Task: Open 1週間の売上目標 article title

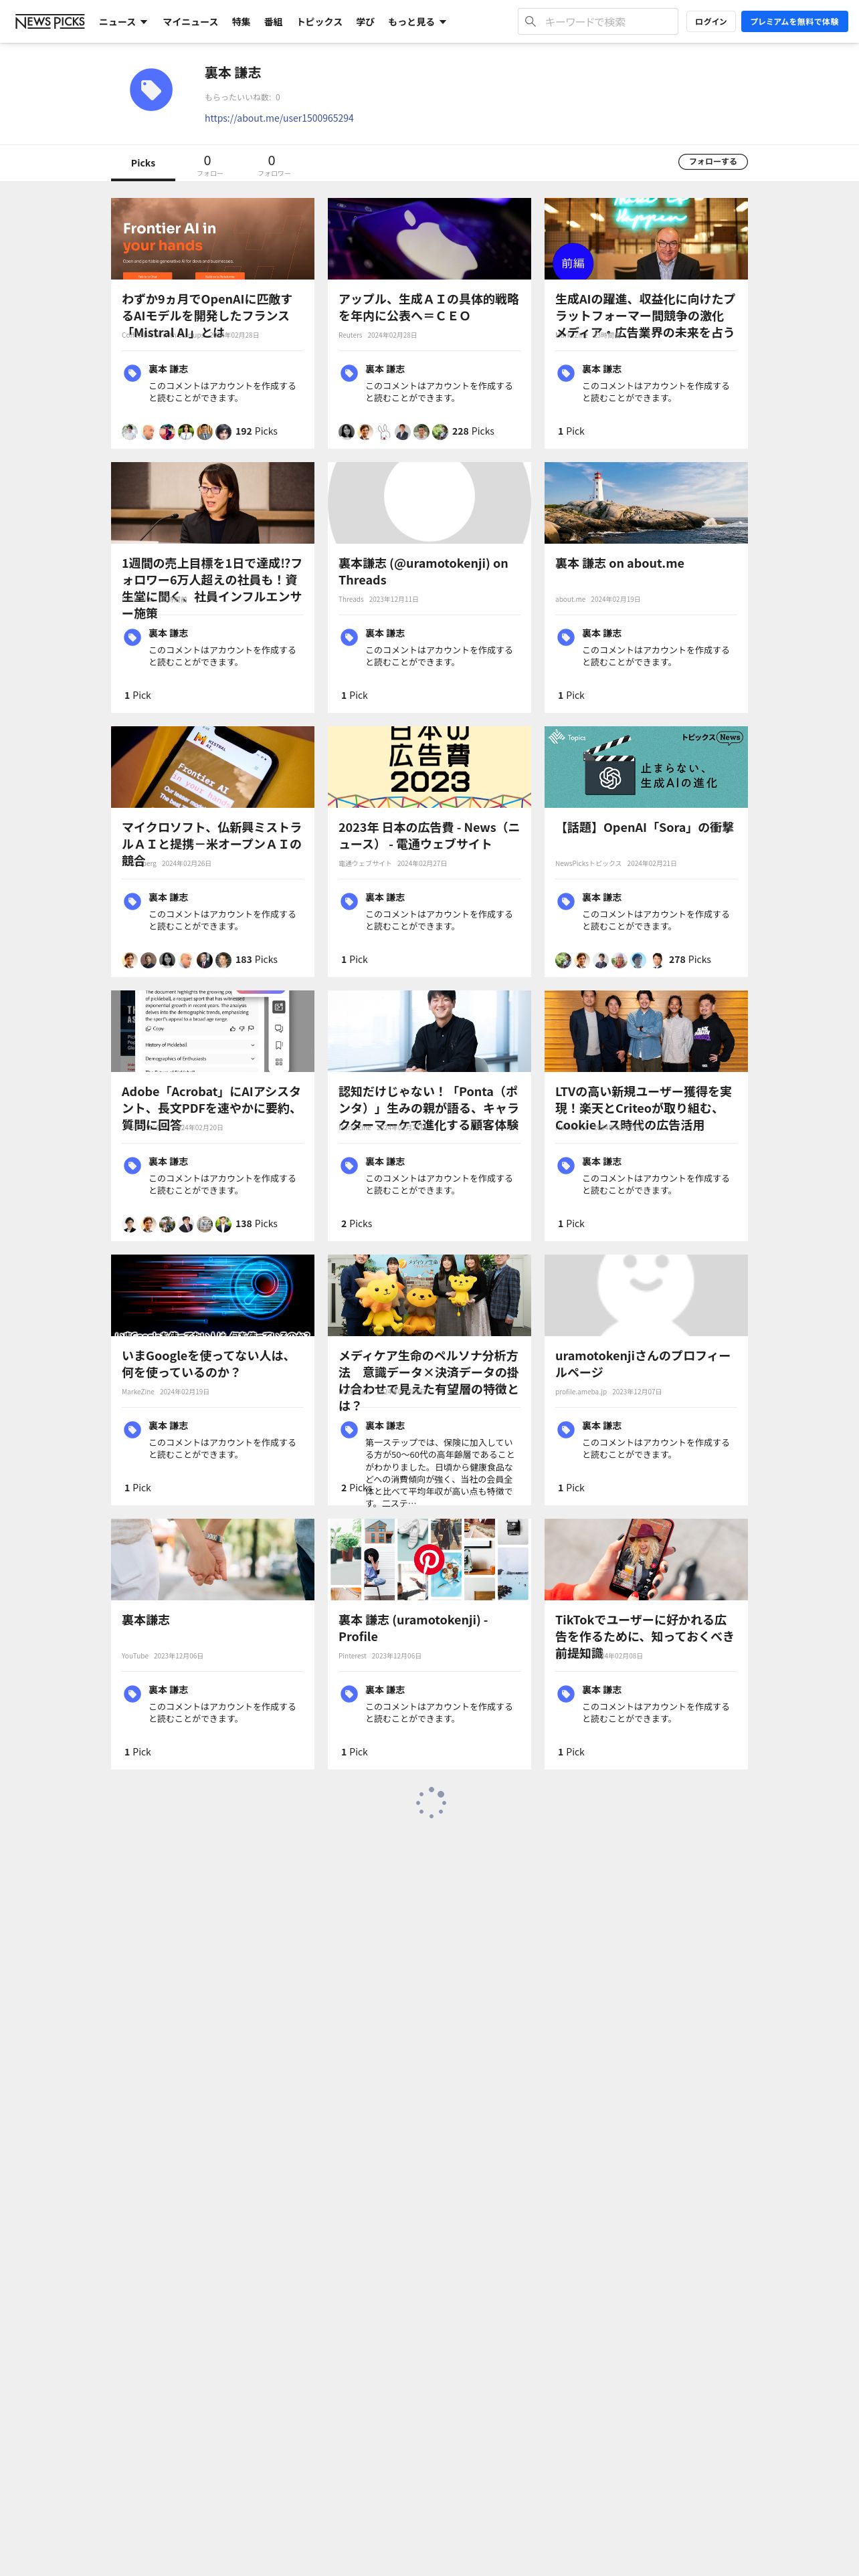Action: point(212,588)
